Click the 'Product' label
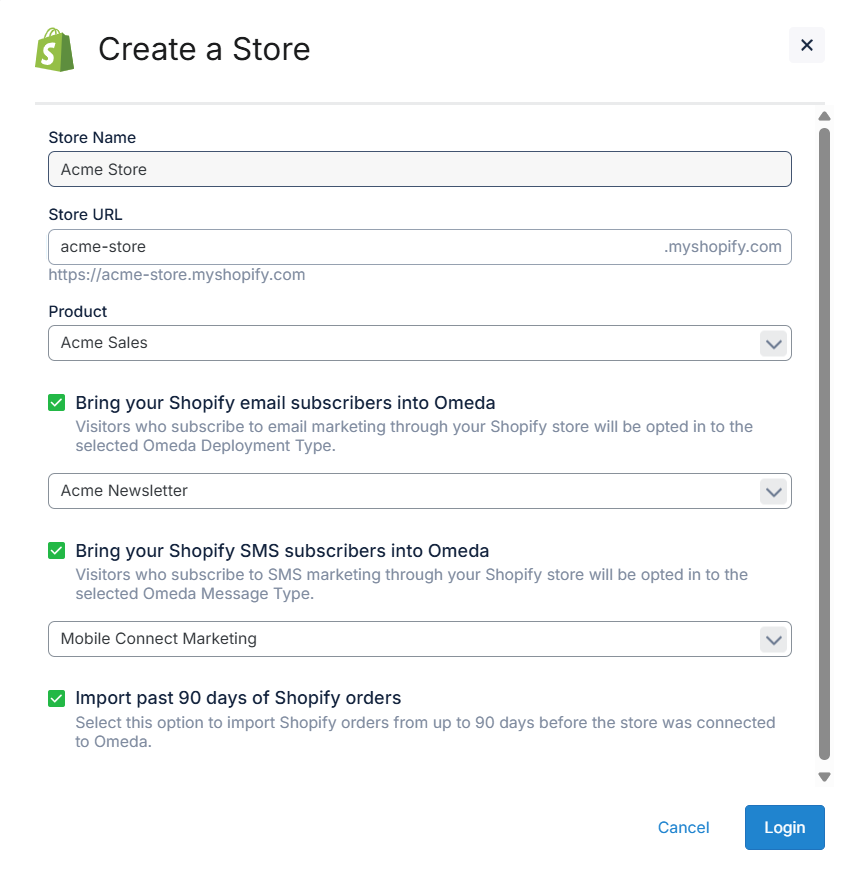Viewport: 851px width, 870px height. [78, 312]
